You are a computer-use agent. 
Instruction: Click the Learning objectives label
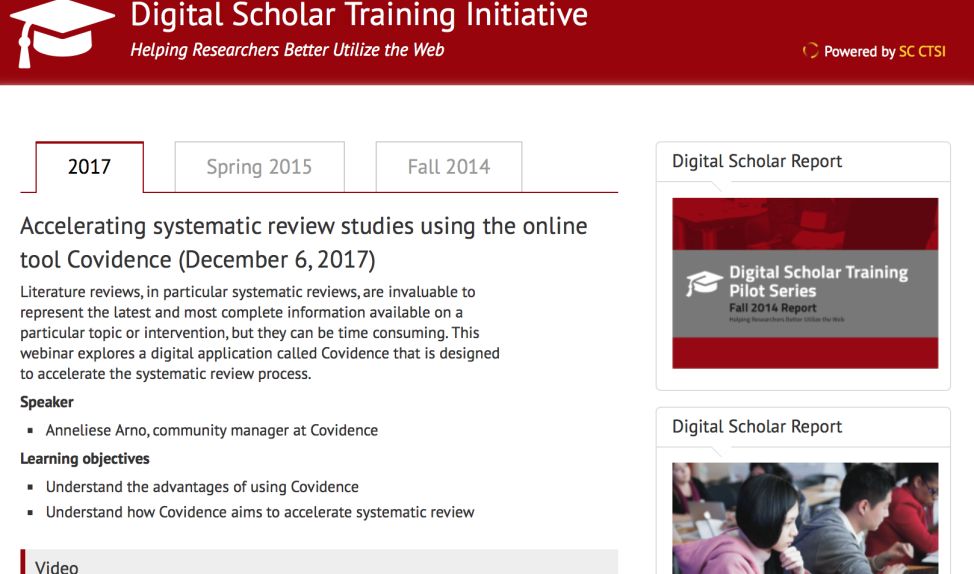coord(84,458)
